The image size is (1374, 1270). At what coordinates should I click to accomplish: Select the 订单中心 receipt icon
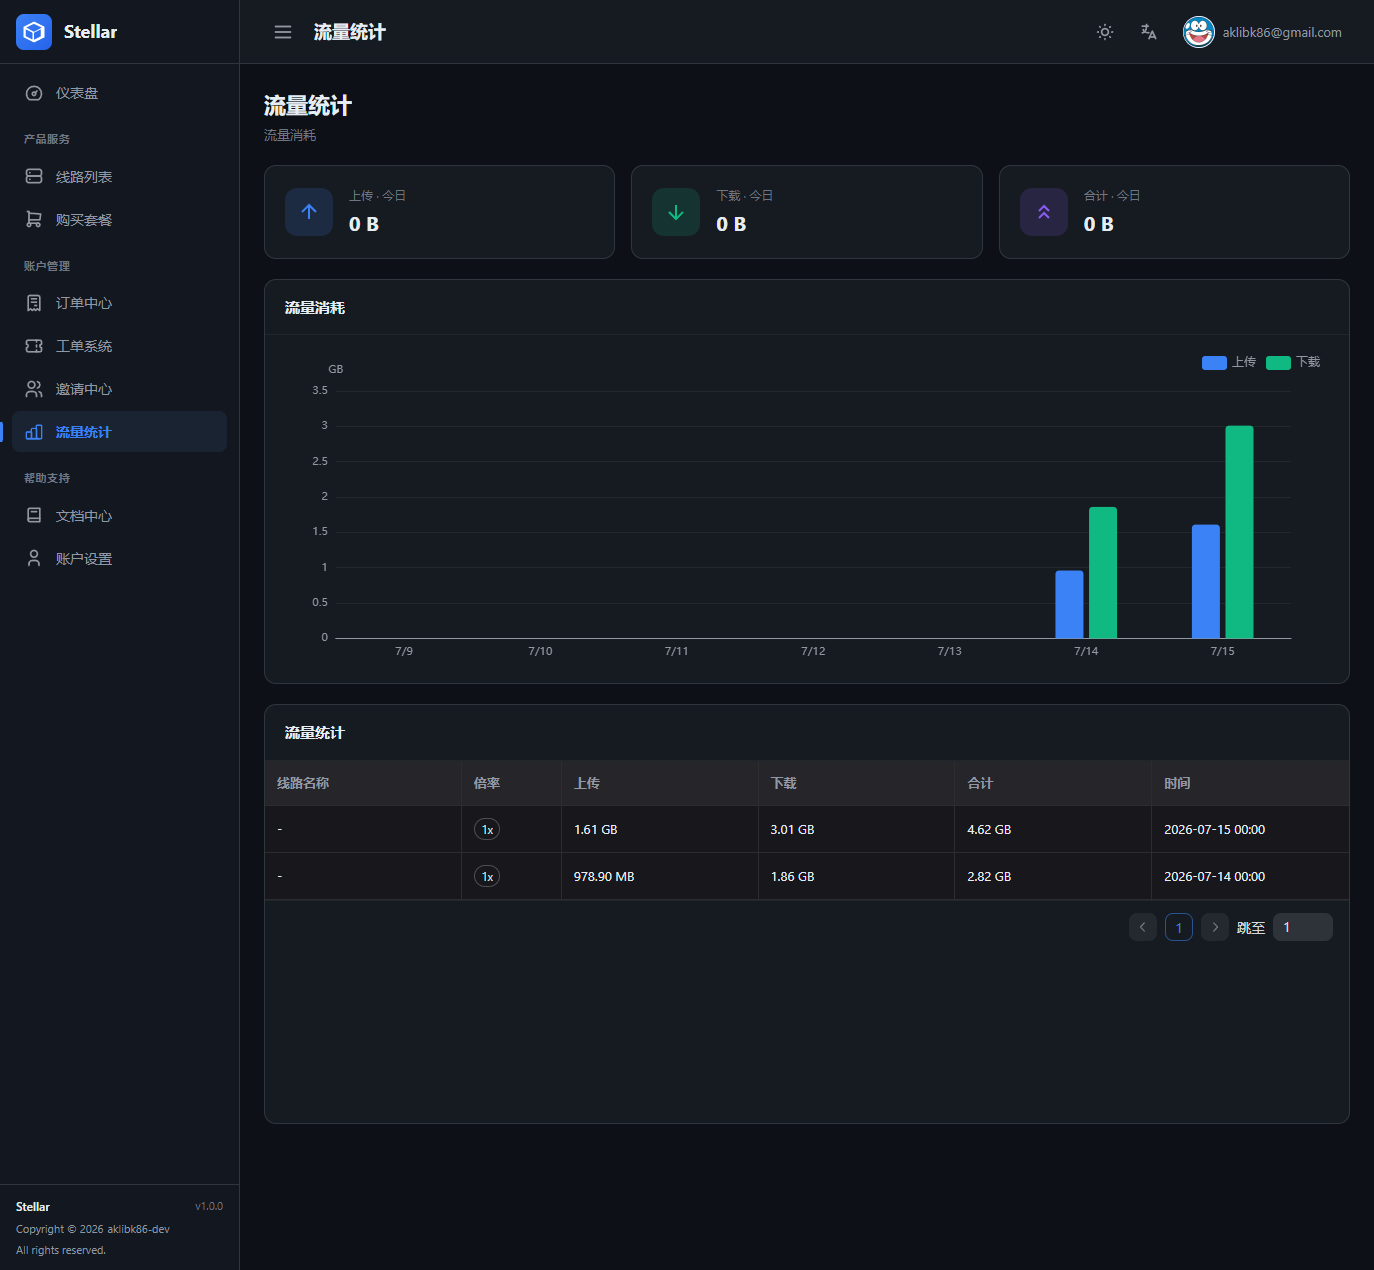[x=34, y=303]
